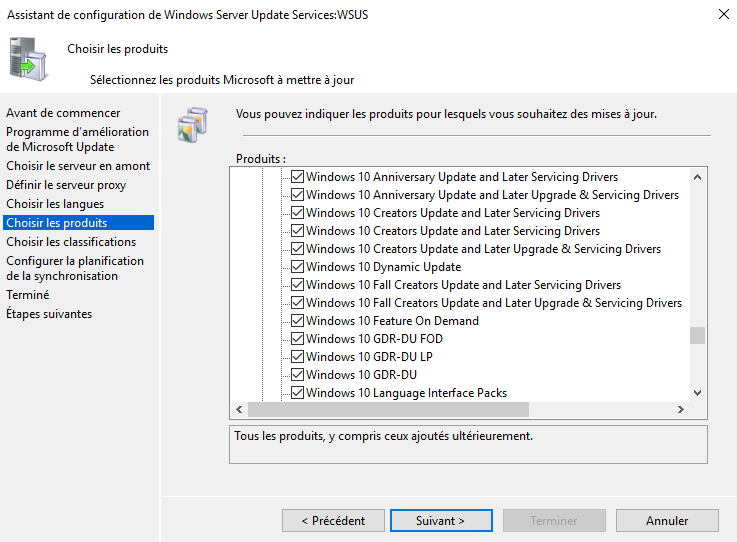Click the Suivant button
The width and height of the screenshot is (737, 542).
coord(441,520)
